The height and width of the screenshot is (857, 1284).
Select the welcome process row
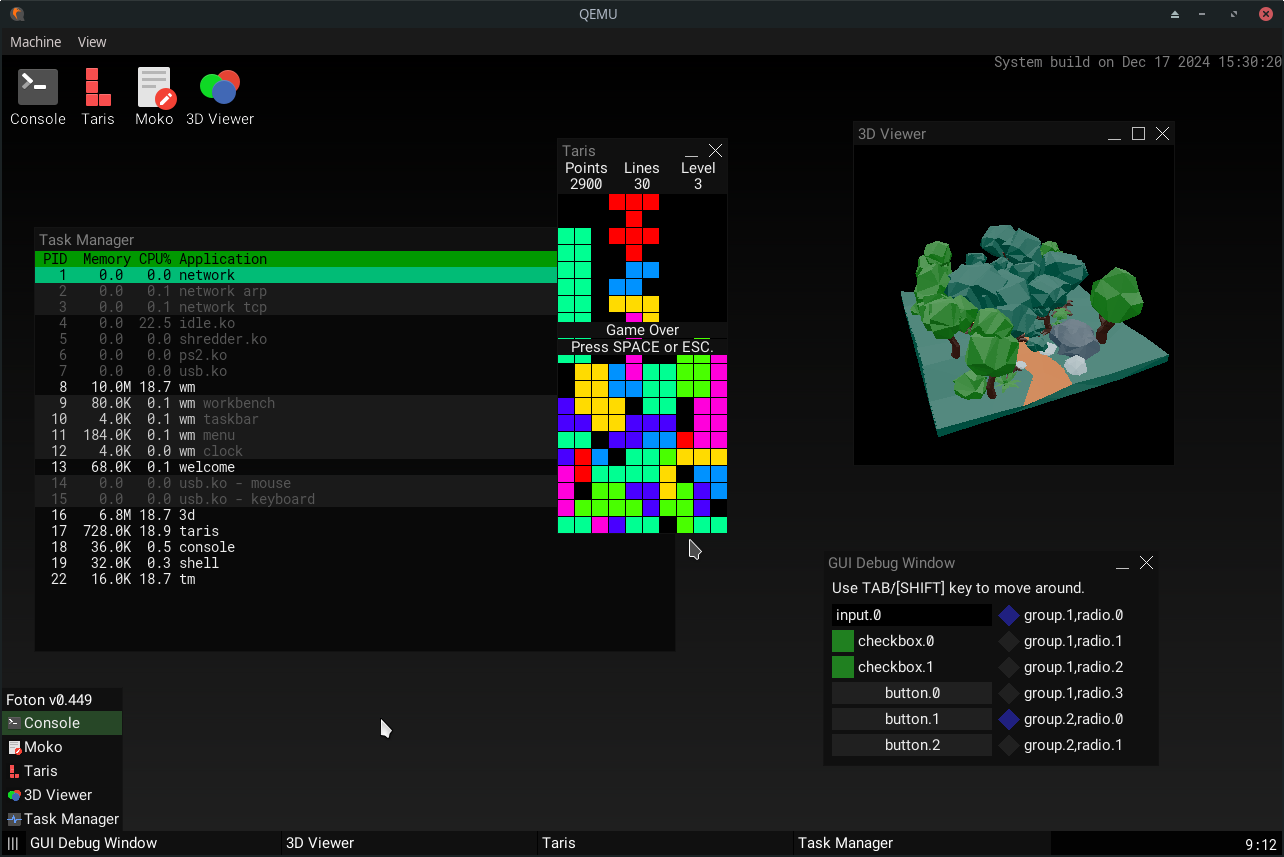pos(296,467)
